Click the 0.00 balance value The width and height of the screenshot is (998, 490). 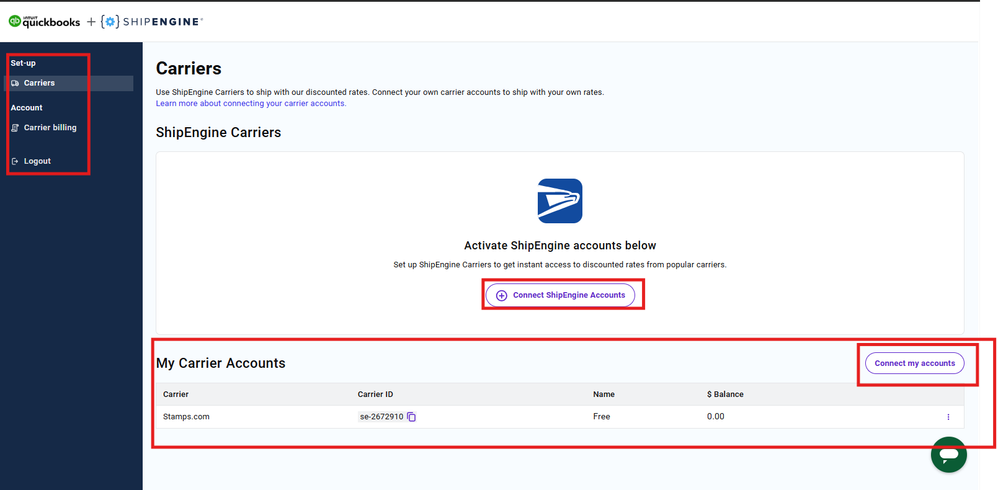715,417
